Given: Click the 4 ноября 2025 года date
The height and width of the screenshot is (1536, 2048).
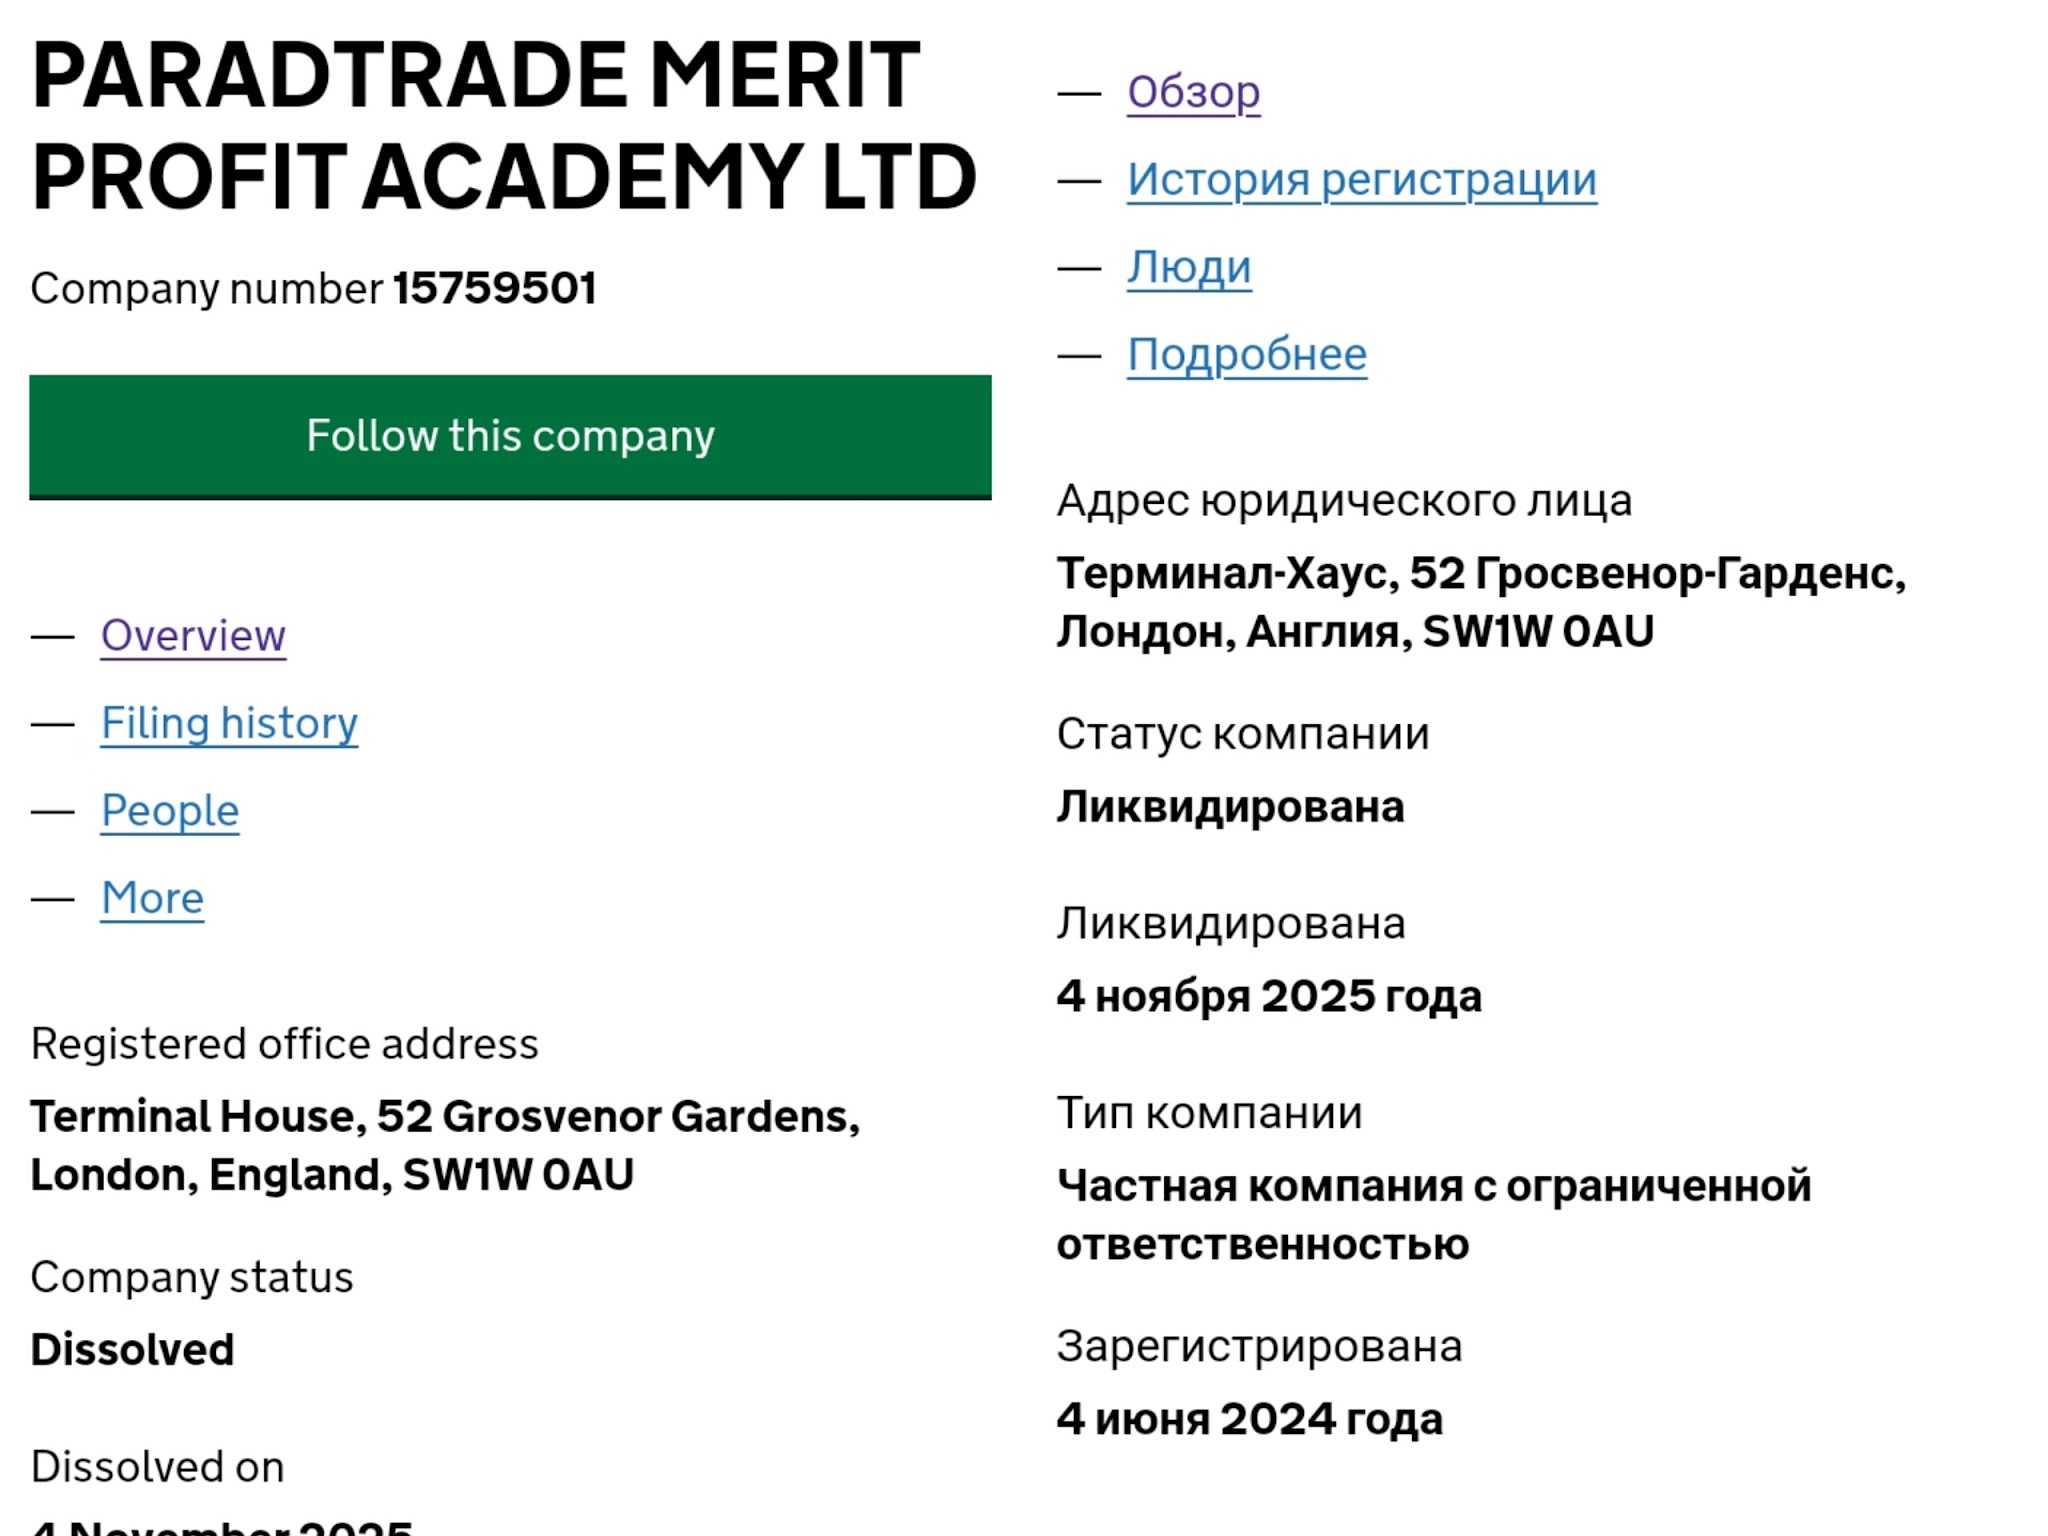Looking at the screenshot, I should [x=1269, y=997].
